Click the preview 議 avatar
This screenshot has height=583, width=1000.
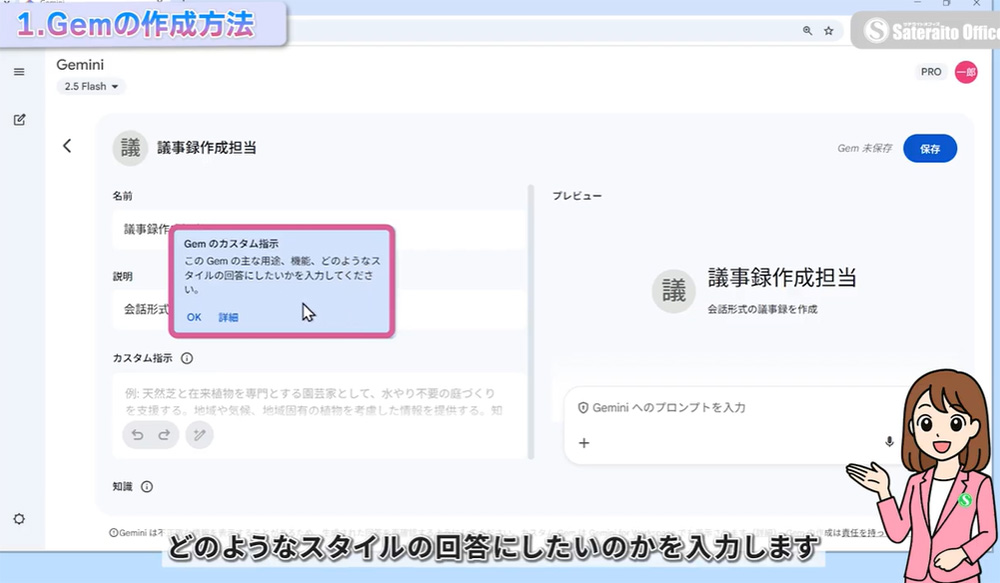673,291
